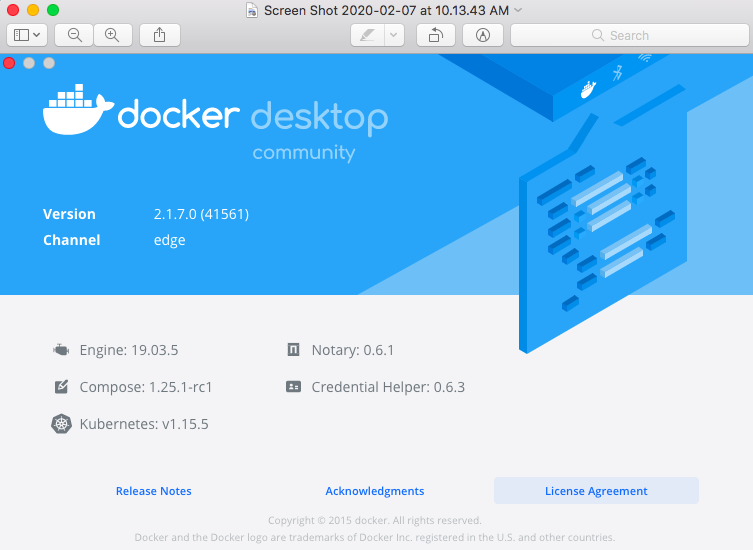Image resolution: width=753 pixels, height=550 pixels.
Task: Click the Kubernetes: v1.15.5 text
Action: [x=144, y=424]
